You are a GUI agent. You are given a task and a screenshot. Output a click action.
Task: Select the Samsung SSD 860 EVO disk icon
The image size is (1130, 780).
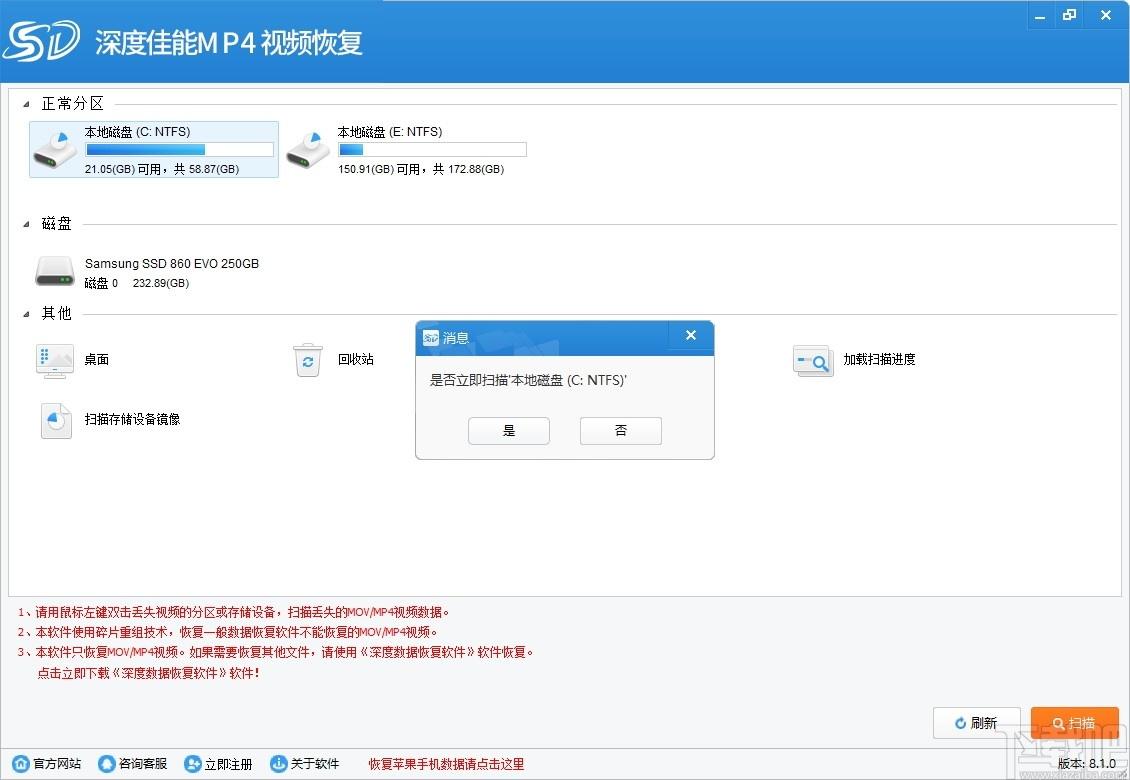(x=55, y=272)
